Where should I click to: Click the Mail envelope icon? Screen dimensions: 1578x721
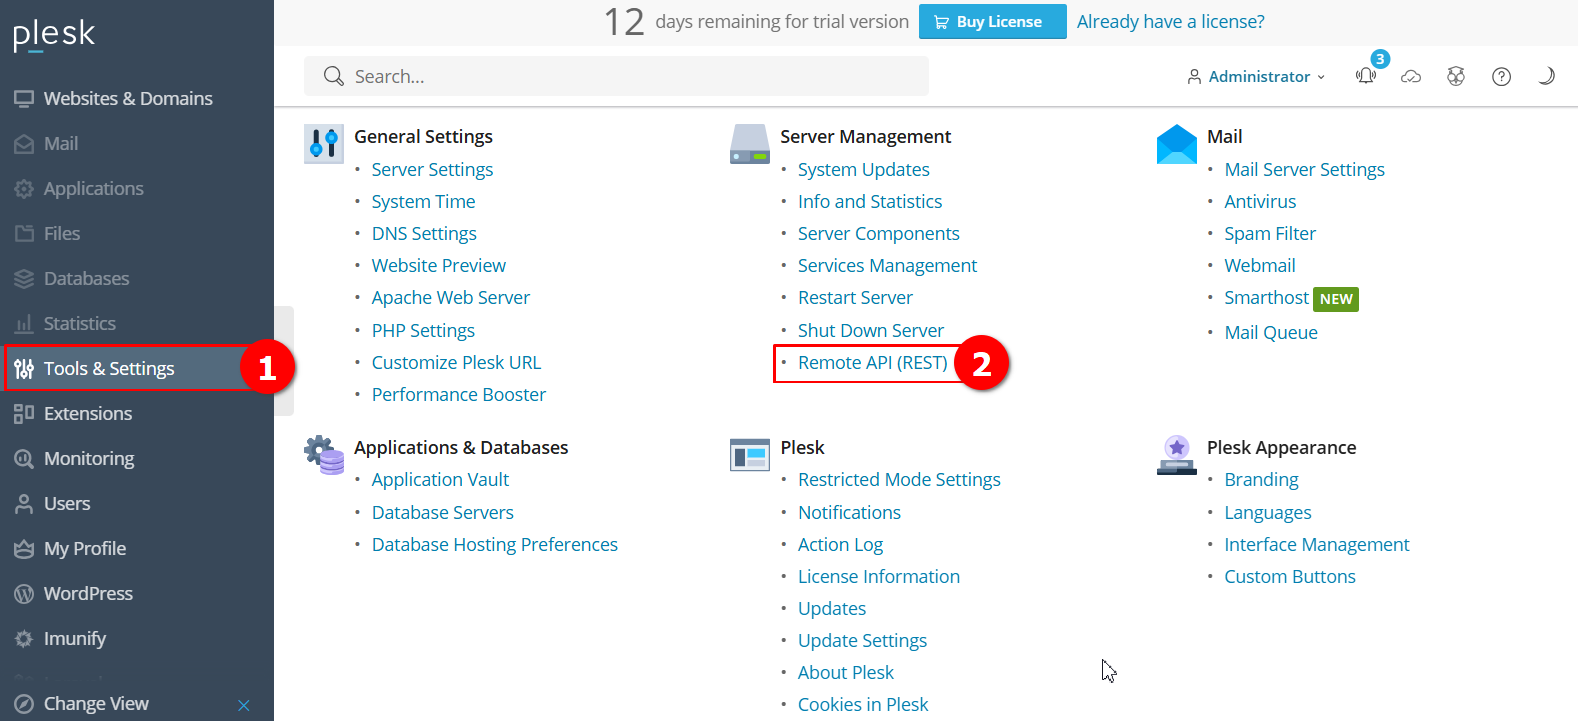tap(1177, 144)
